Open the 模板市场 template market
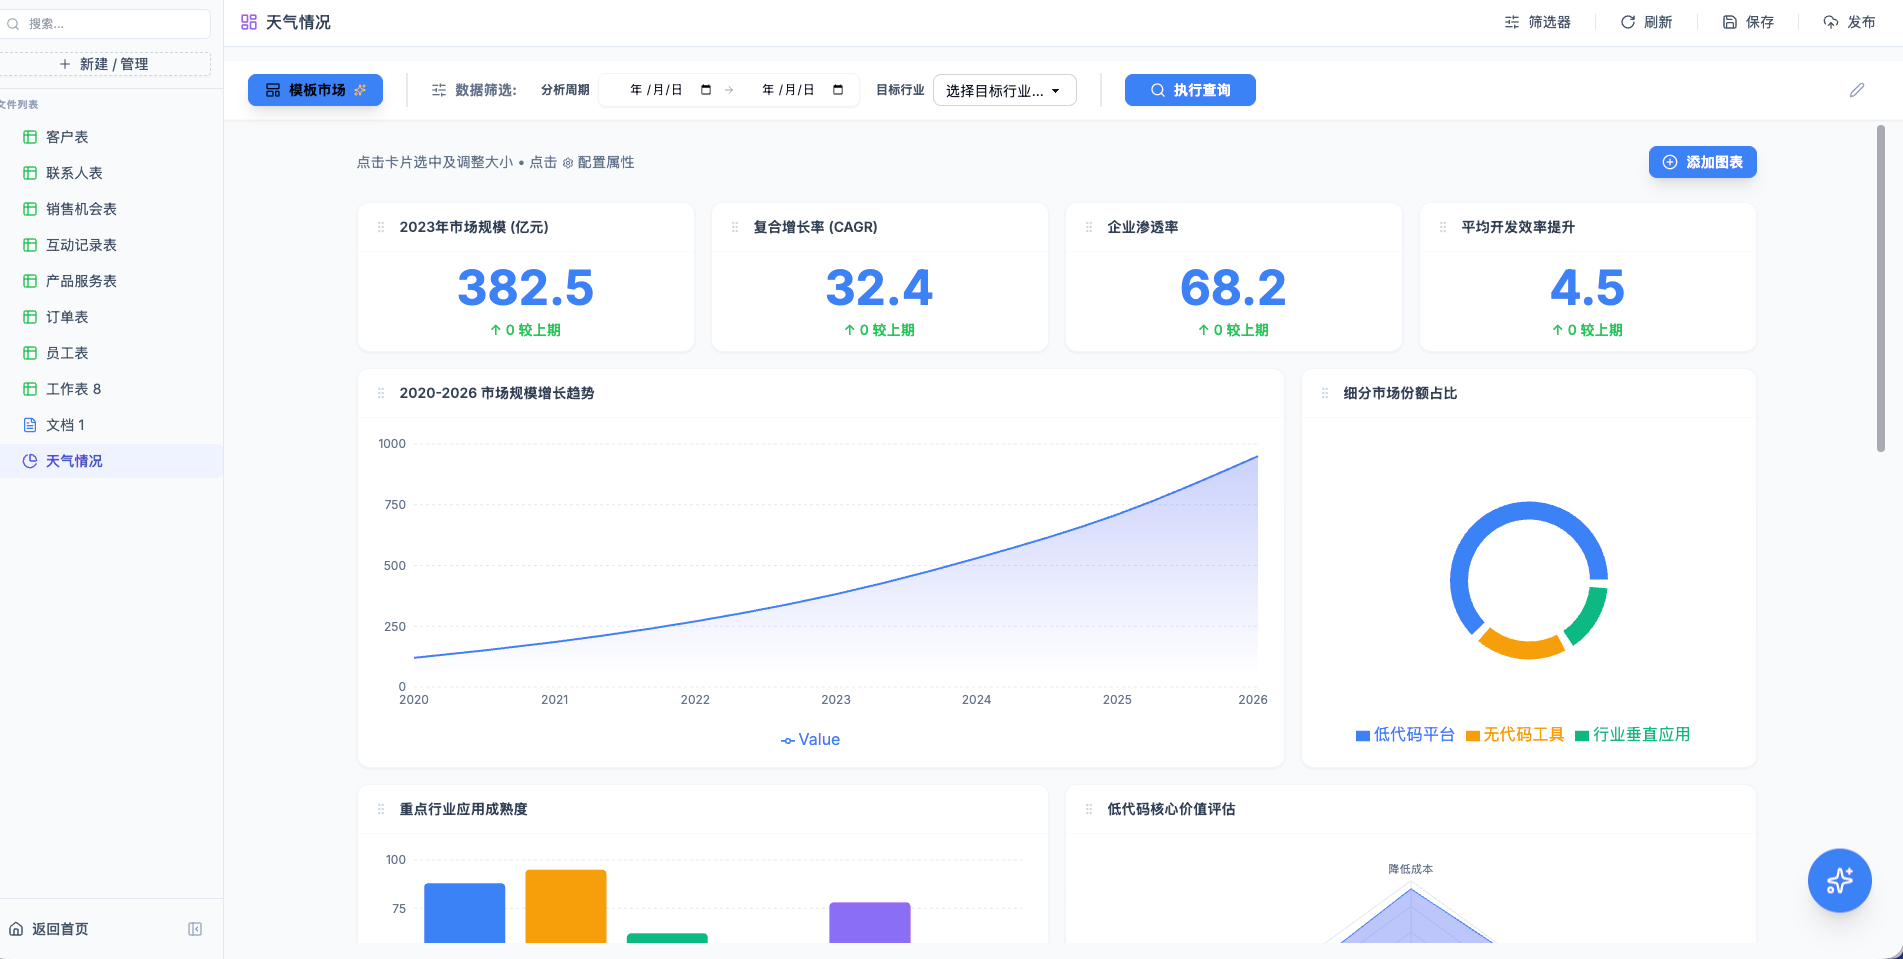This screenshot has height=959, width=1903. pyautogui.click(x=315, y=90)
